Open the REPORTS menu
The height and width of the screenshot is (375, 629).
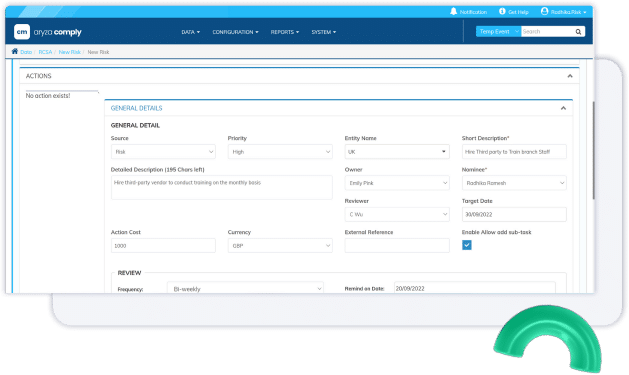click(x=285, y=32)
